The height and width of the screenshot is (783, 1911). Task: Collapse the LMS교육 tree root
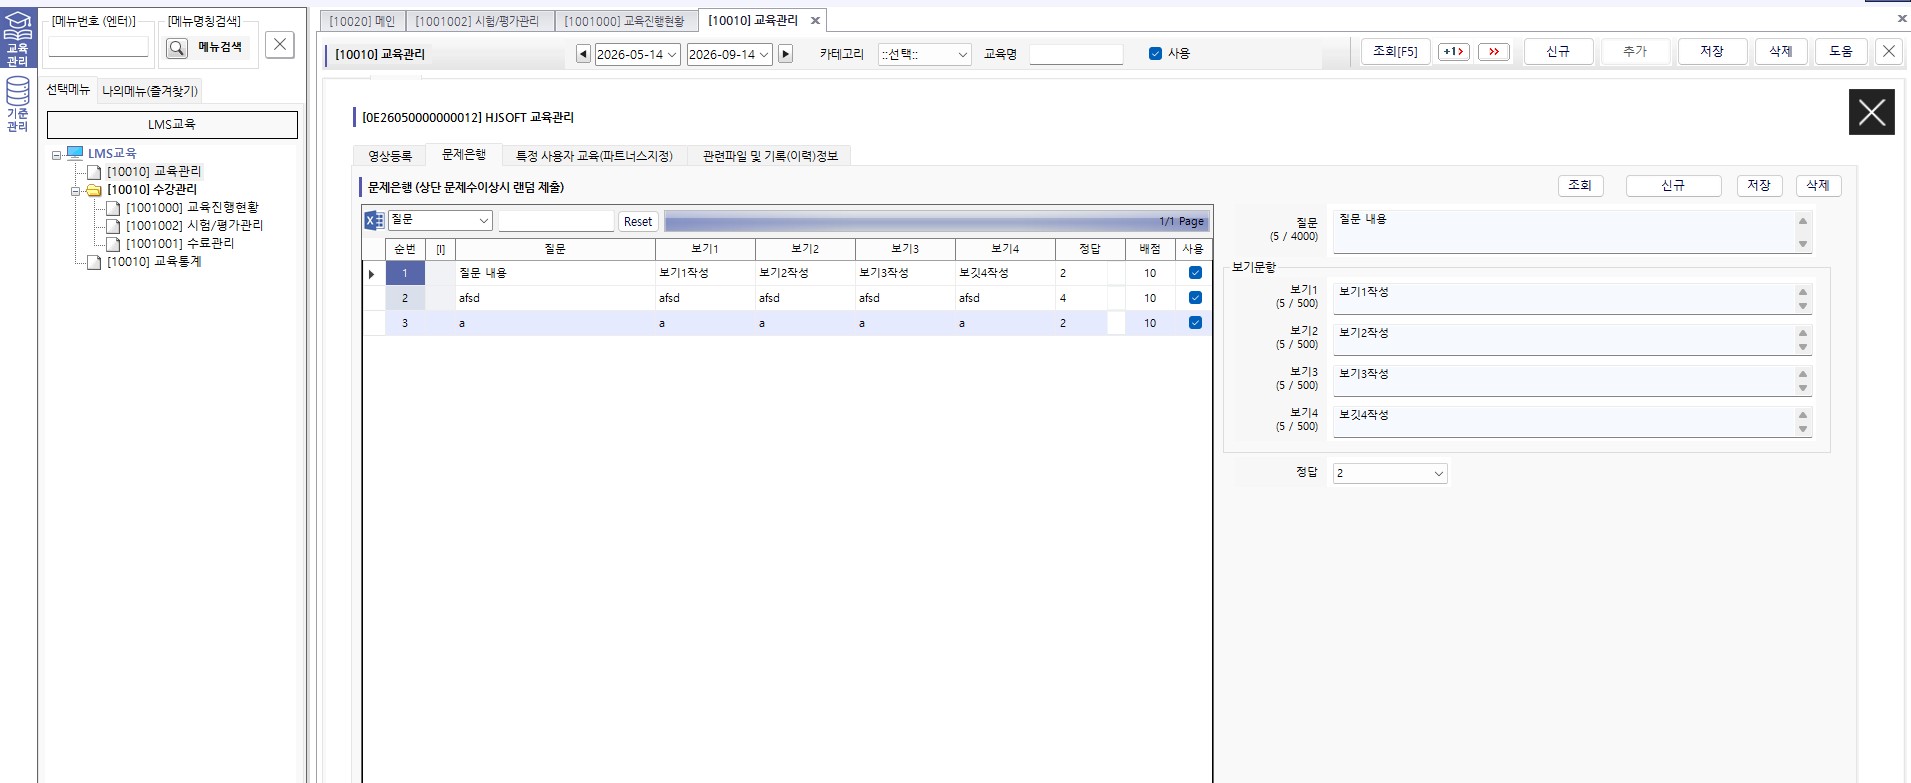pyautogui.click(x=57, y=155)
